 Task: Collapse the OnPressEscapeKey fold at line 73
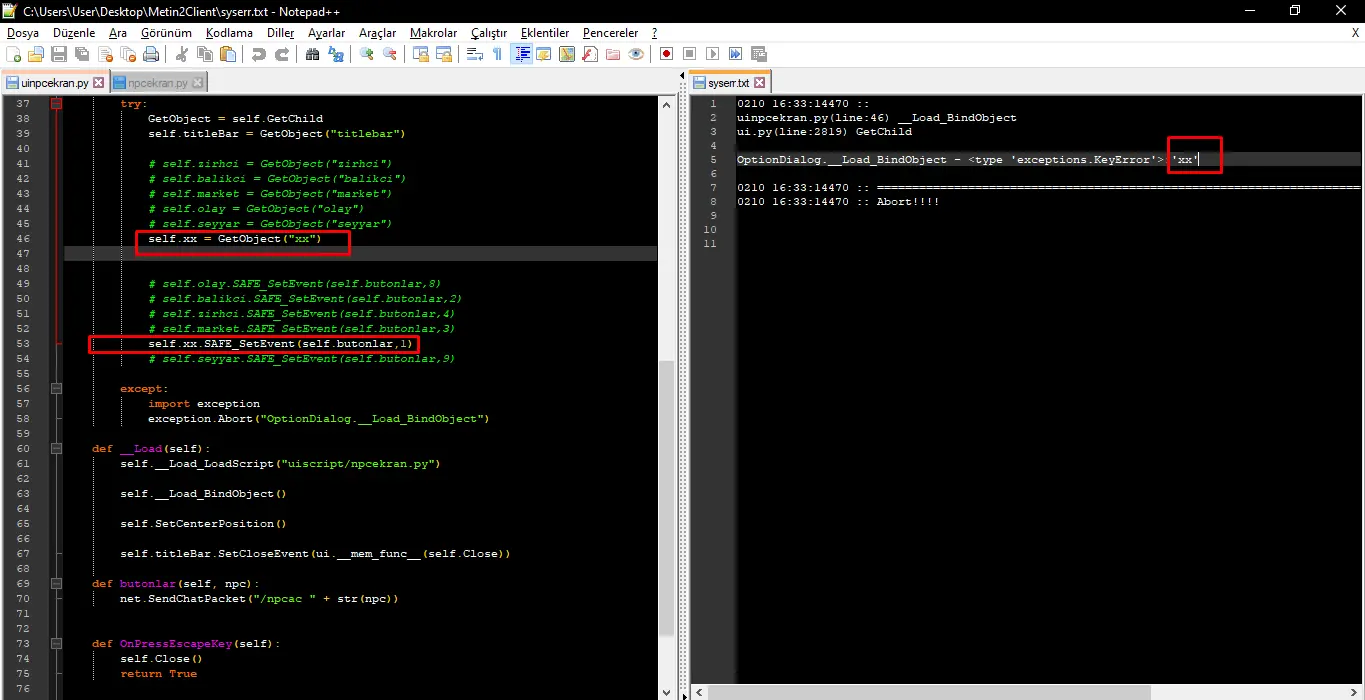click(56, 643)
